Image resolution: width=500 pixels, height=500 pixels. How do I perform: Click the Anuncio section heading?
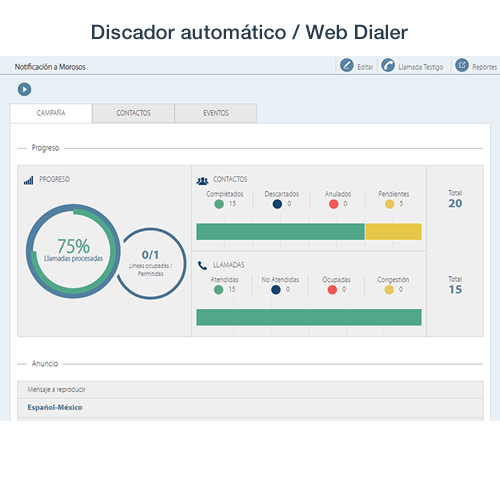pyautogui.click(x=45, y=364)
